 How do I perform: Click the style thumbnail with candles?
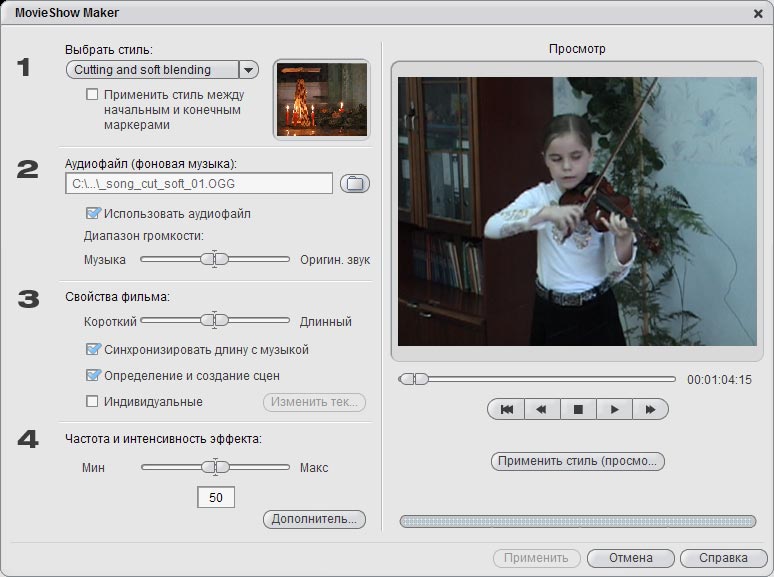[321, 99]
